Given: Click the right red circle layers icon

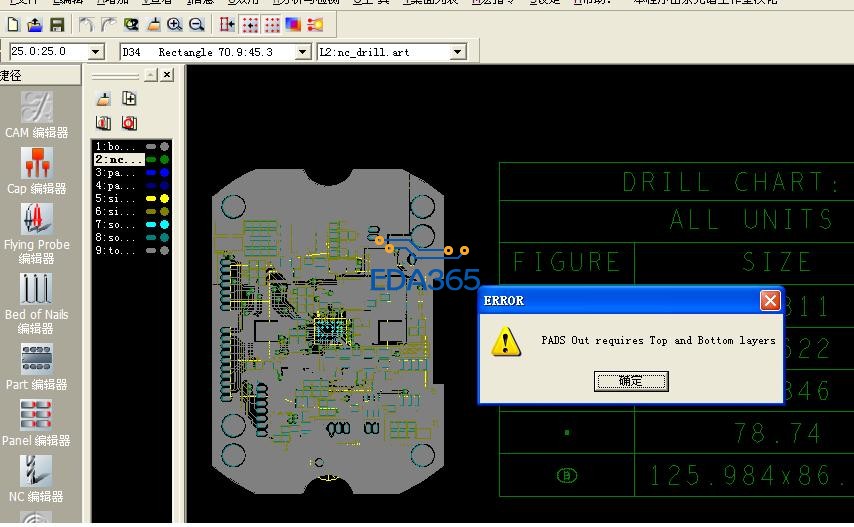Looking at the screenshot, I should (129, 122).
